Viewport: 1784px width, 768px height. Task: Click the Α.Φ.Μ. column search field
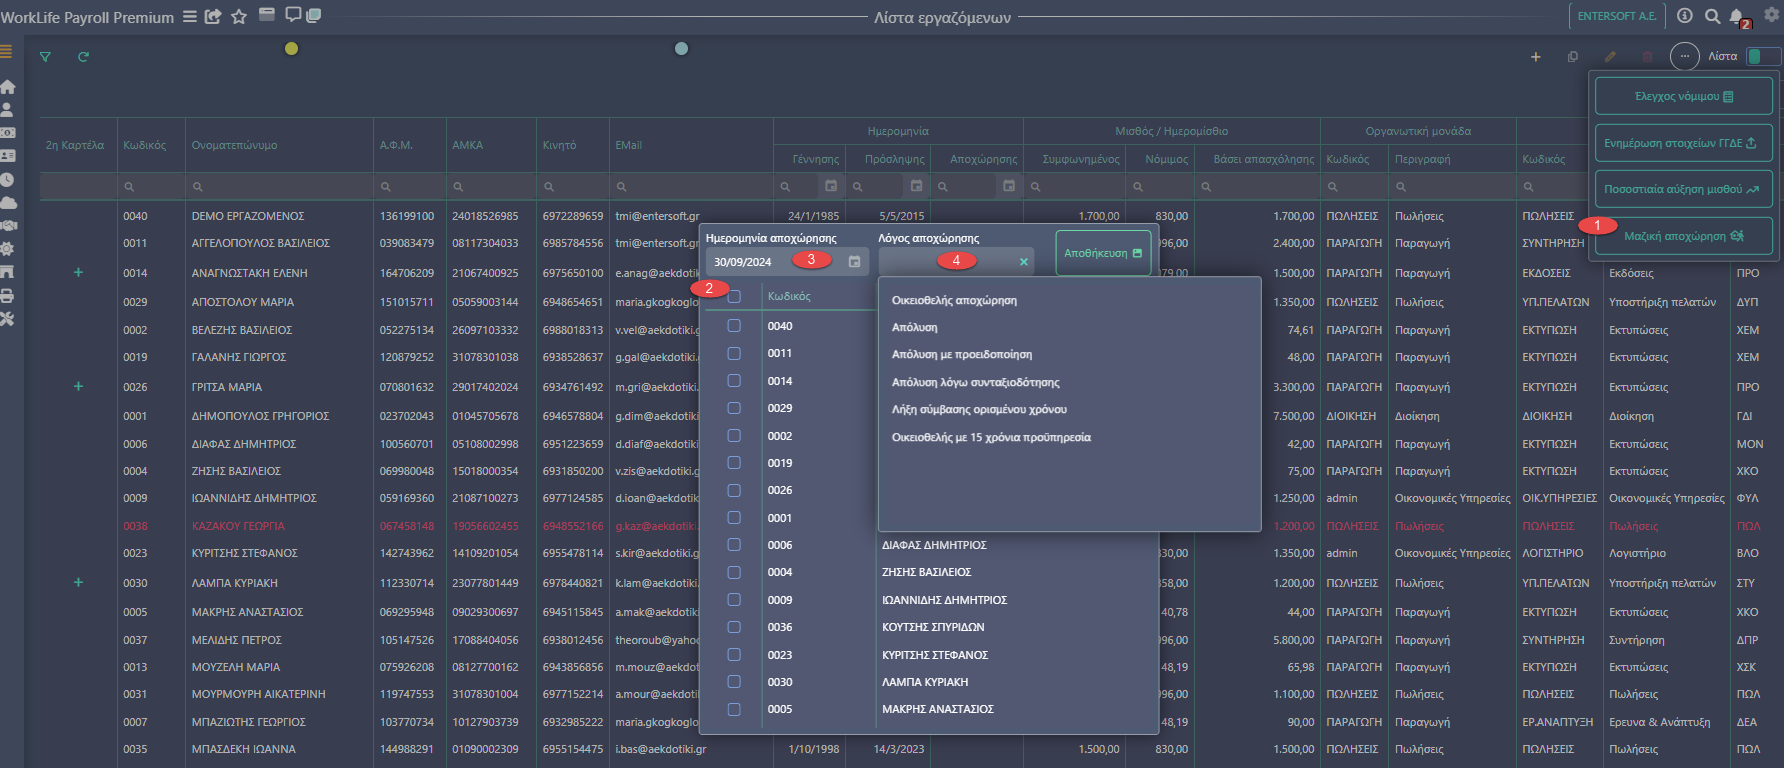coord(409,187)
